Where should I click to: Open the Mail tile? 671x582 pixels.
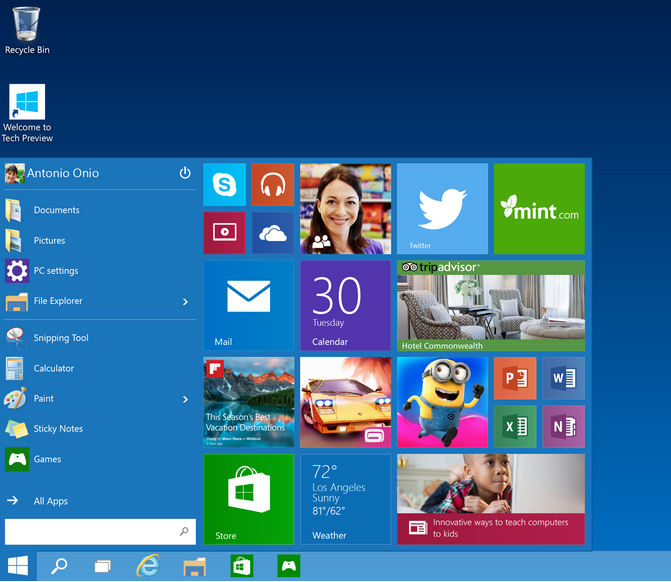coord(248,305)
